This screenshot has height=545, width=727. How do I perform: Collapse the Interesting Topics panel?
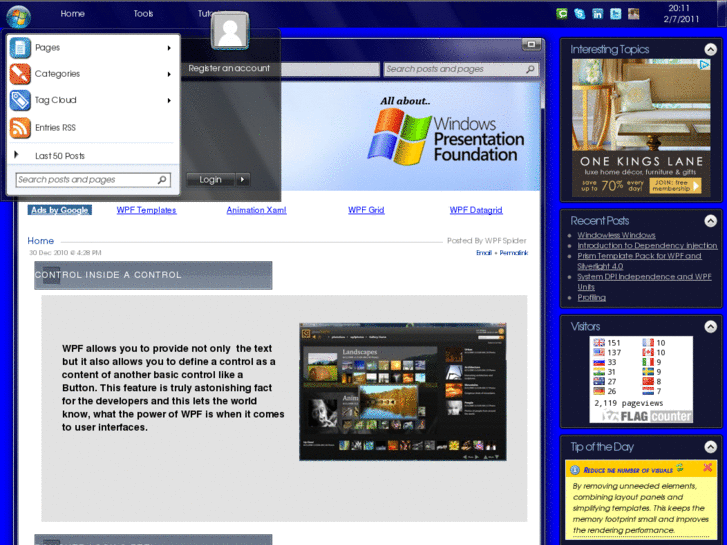click(710, 49)
